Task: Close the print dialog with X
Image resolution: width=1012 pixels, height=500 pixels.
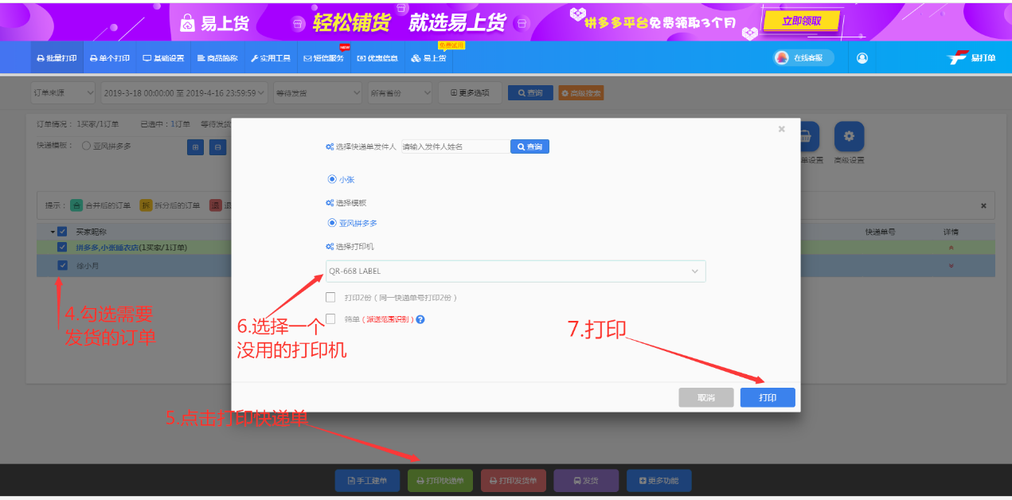Action: [x=782, y=129]
